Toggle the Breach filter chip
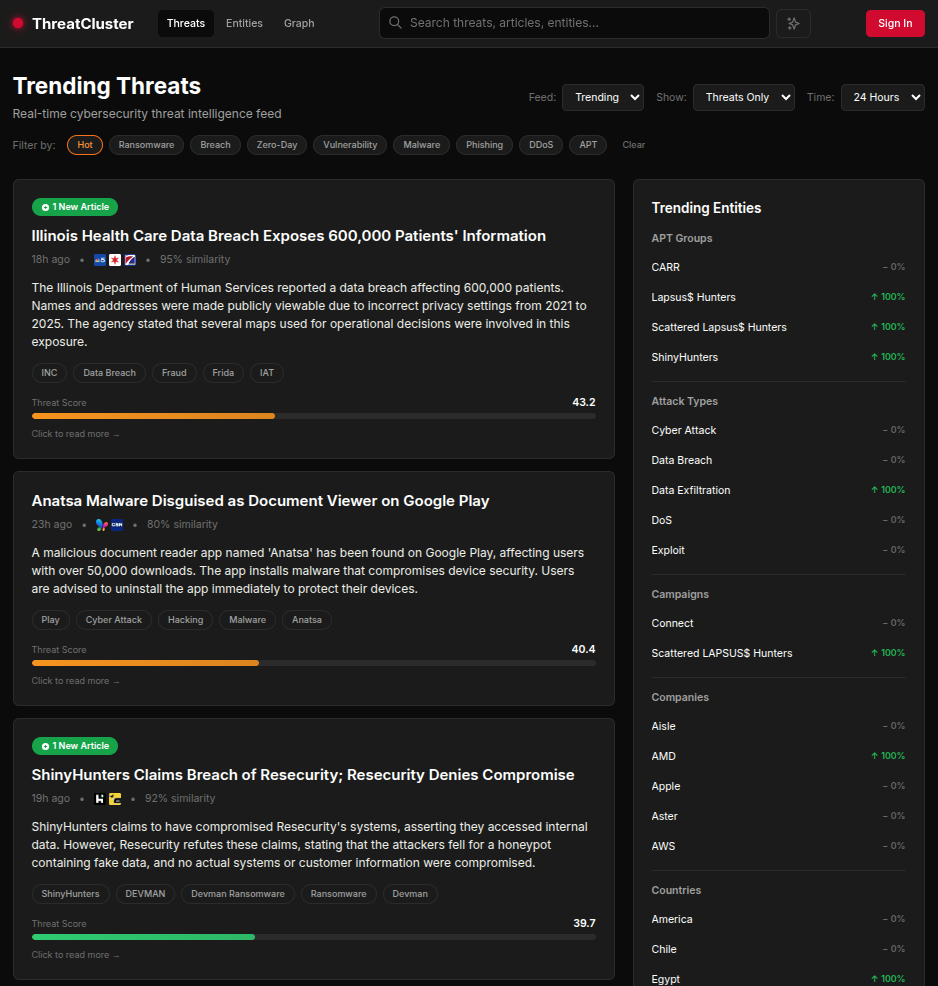 click(216, 145)
